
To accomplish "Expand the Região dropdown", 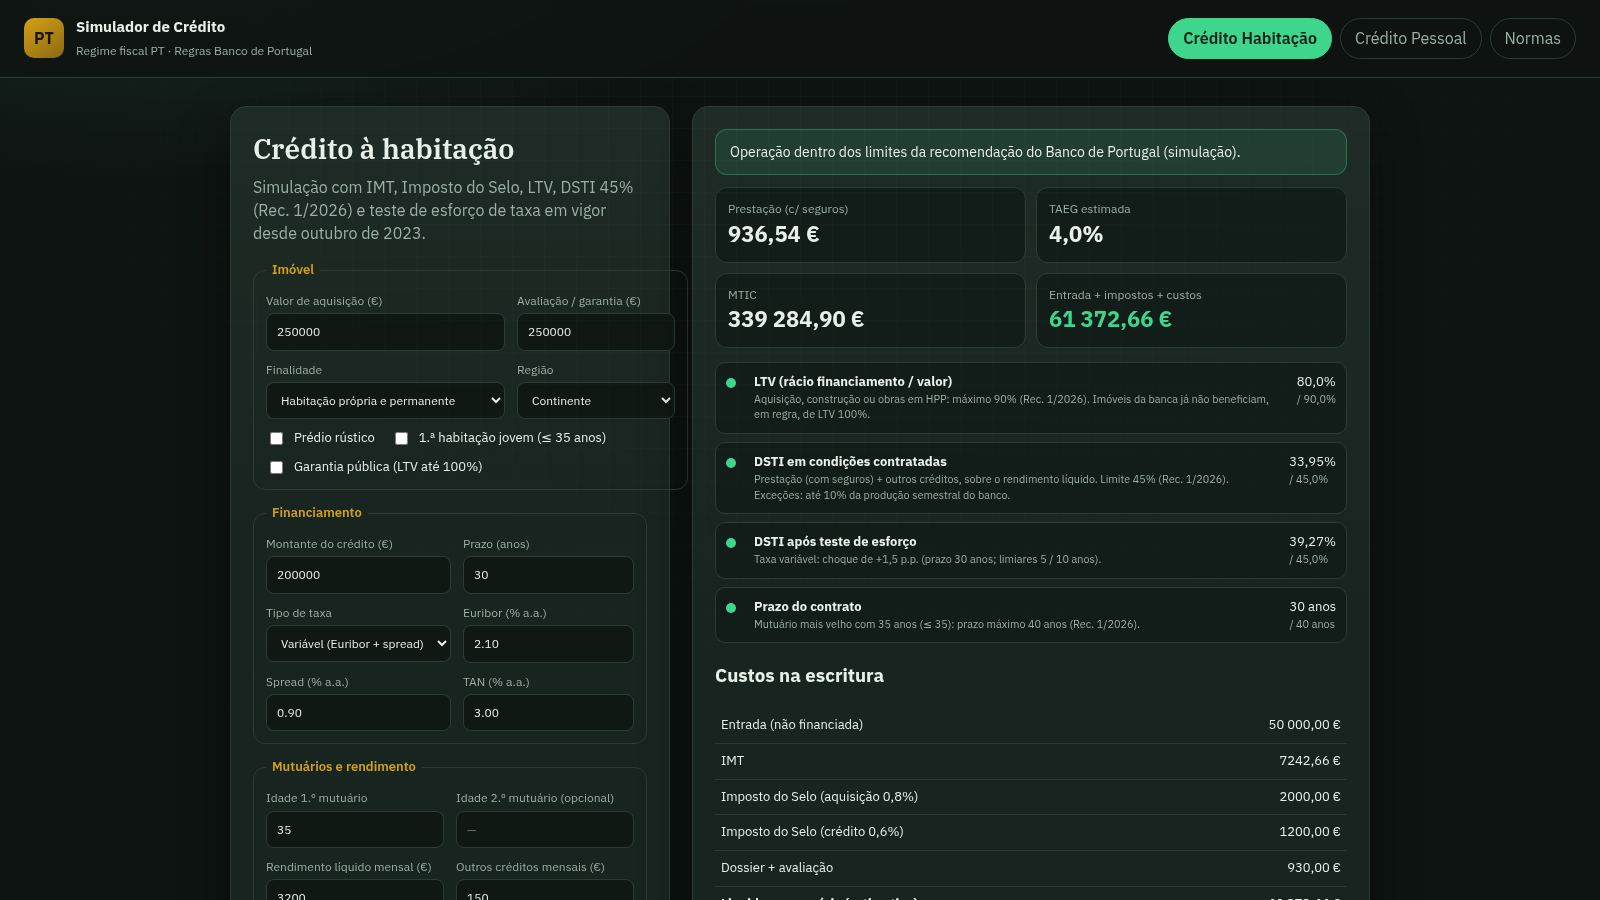I will point(596,400).
